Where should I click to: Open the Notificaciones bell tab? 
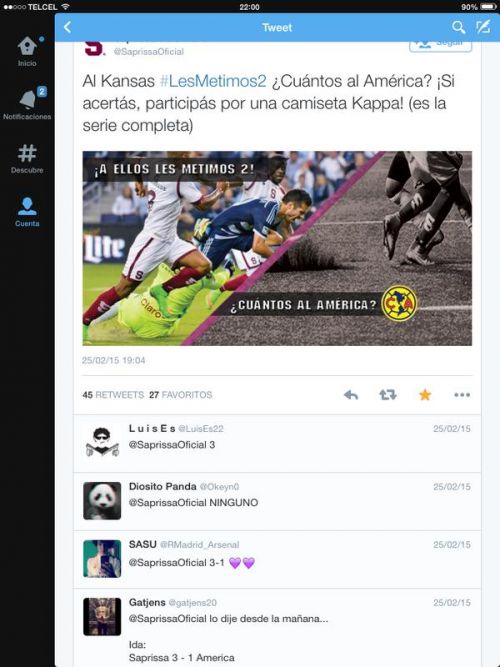pyautogui.click(x=27, y=103)
